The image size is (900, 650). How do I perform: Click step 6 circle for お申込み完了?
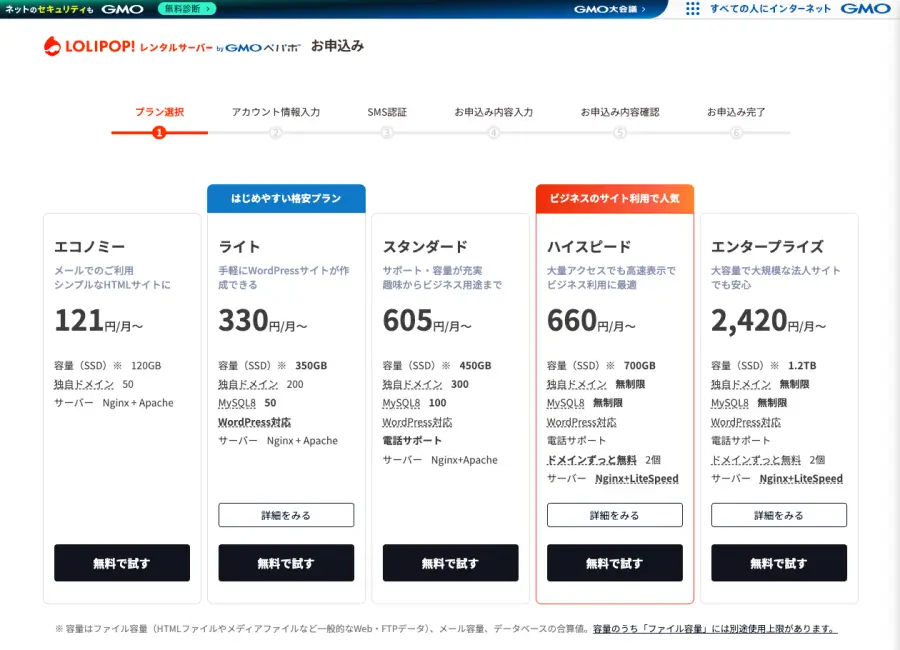pos(736,132)
